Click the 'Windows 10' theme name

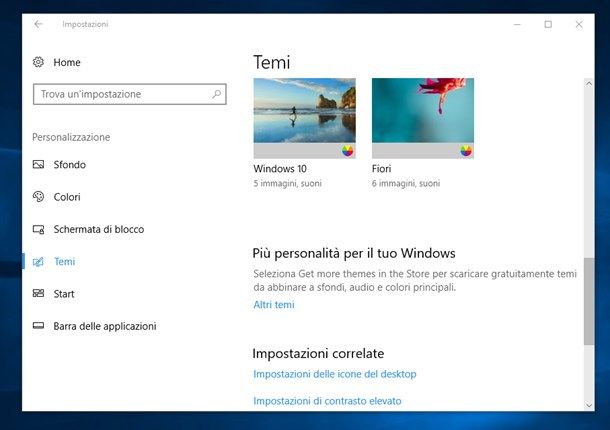[x=280, y=168]
